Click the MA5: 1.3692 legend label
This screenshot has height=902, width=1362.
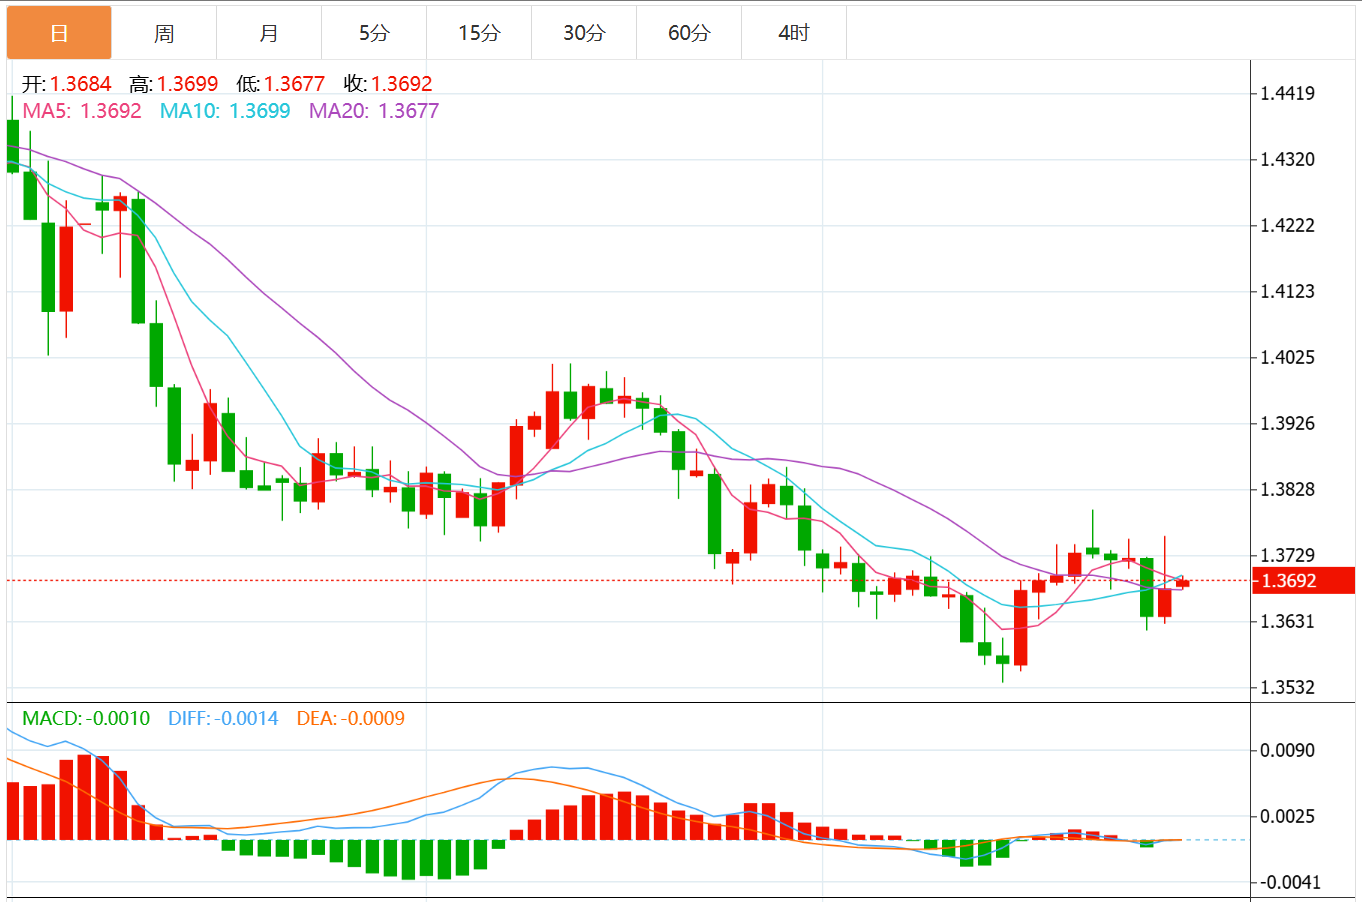[82, 111]
